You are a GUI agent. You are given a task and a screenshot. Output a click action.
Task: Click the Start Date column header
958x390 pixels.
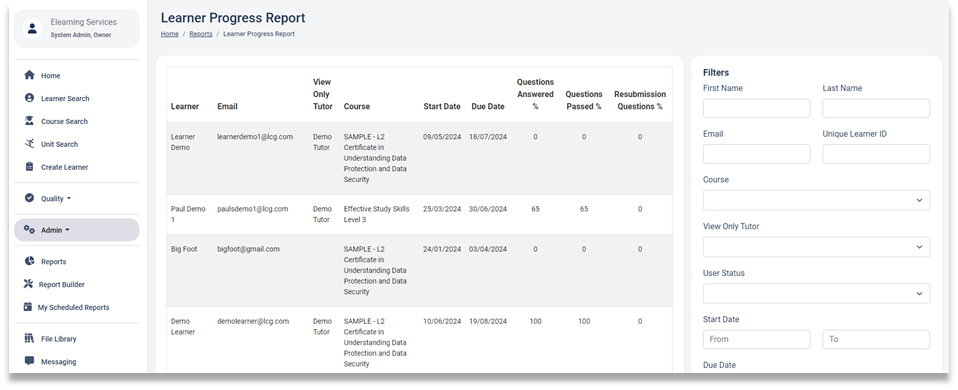click(x=442, y=106)
